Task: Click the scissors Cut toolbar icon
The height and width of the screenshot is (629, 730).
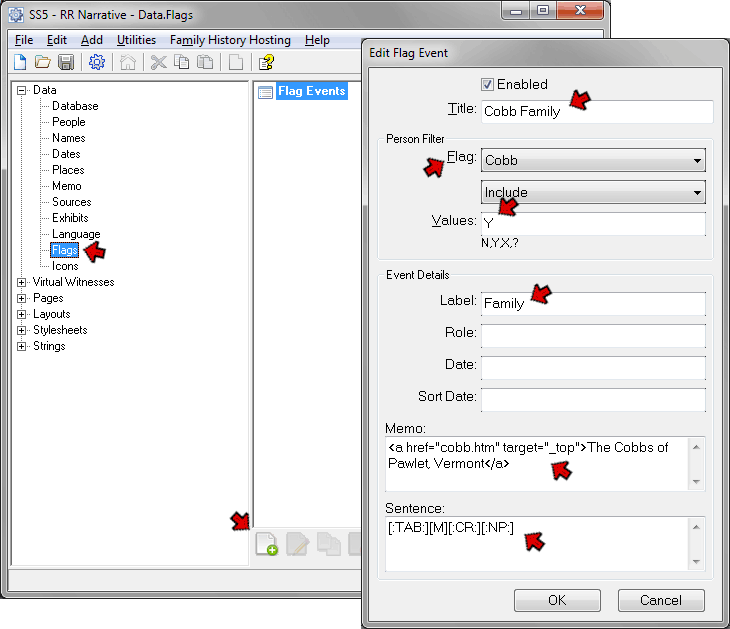Action: 158,62
